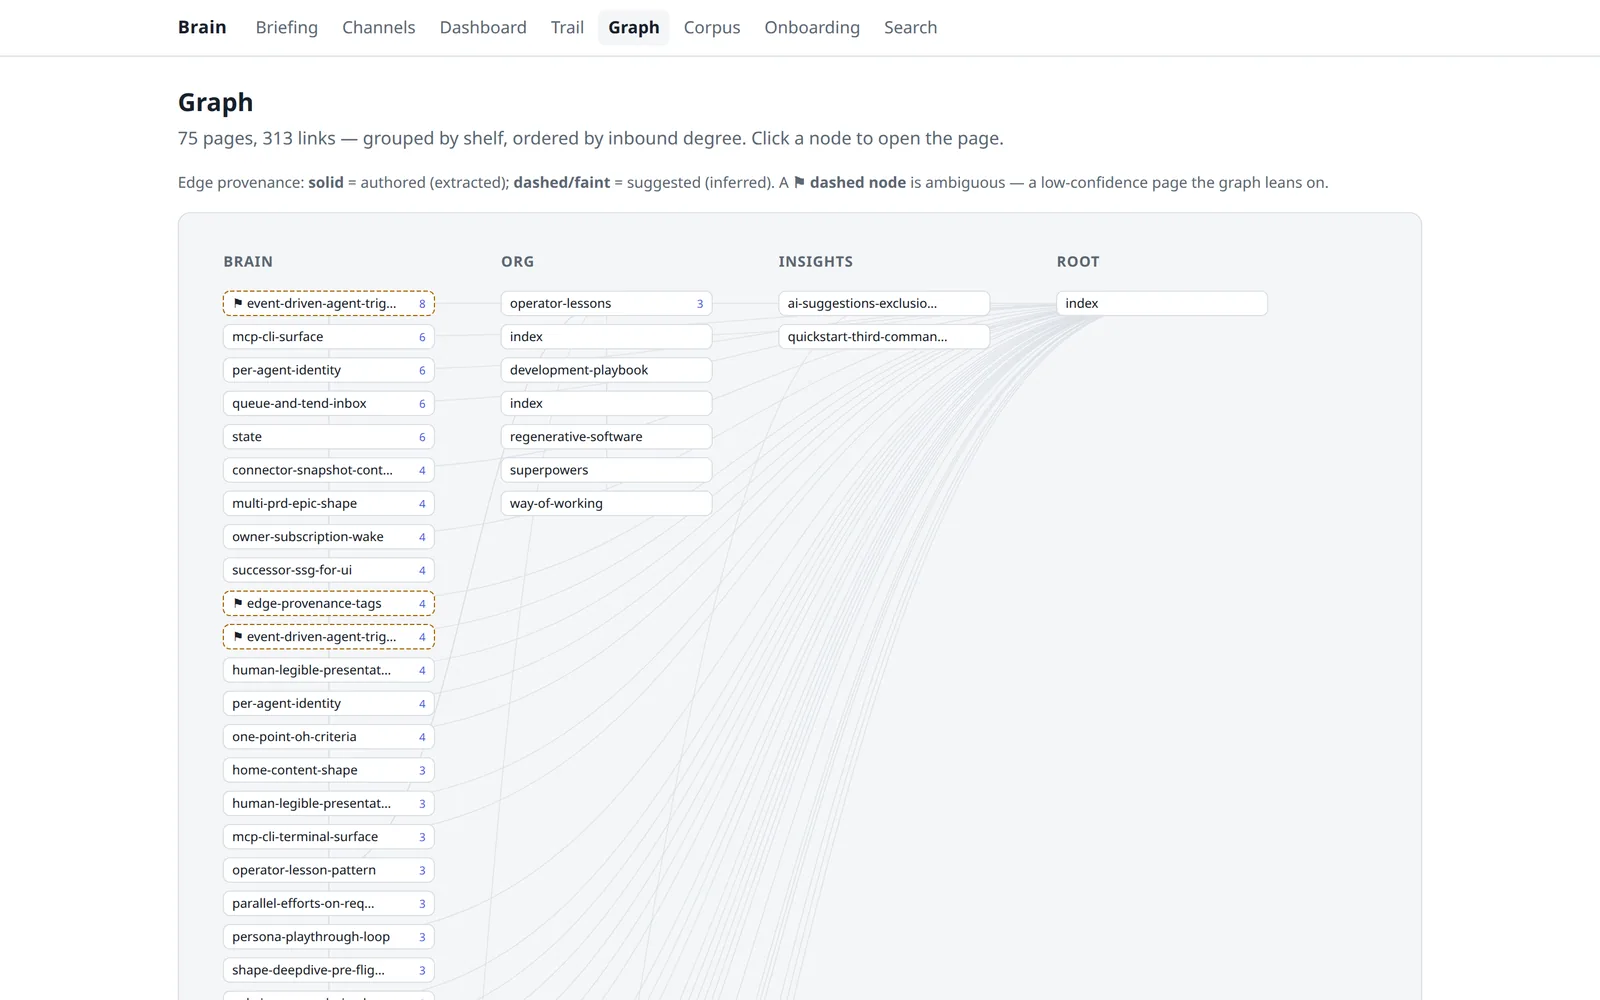Open per-agent-identity node with count 6
Image resolution: width=1600 pixels, height=1000 pixels.
(x=329, y=370)
